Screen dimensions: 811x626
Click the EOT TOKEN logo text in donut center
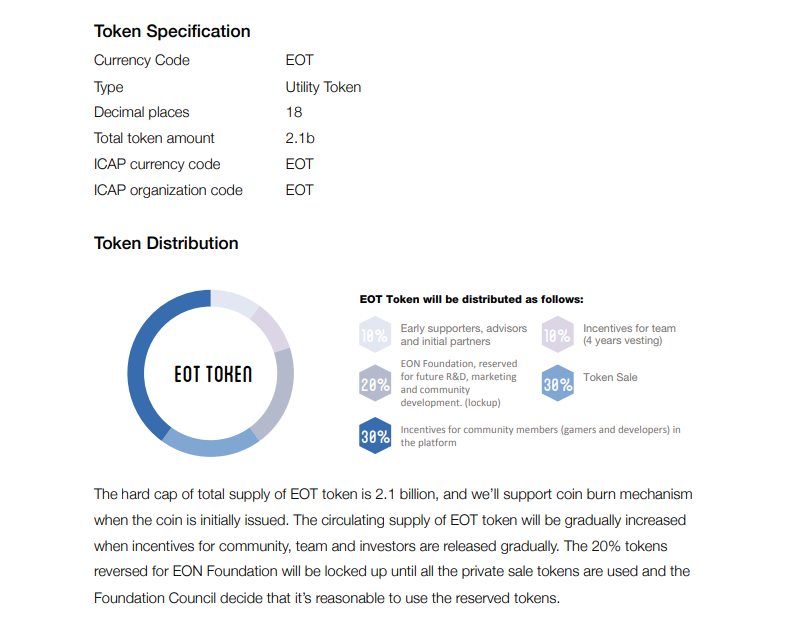[212, 374]
